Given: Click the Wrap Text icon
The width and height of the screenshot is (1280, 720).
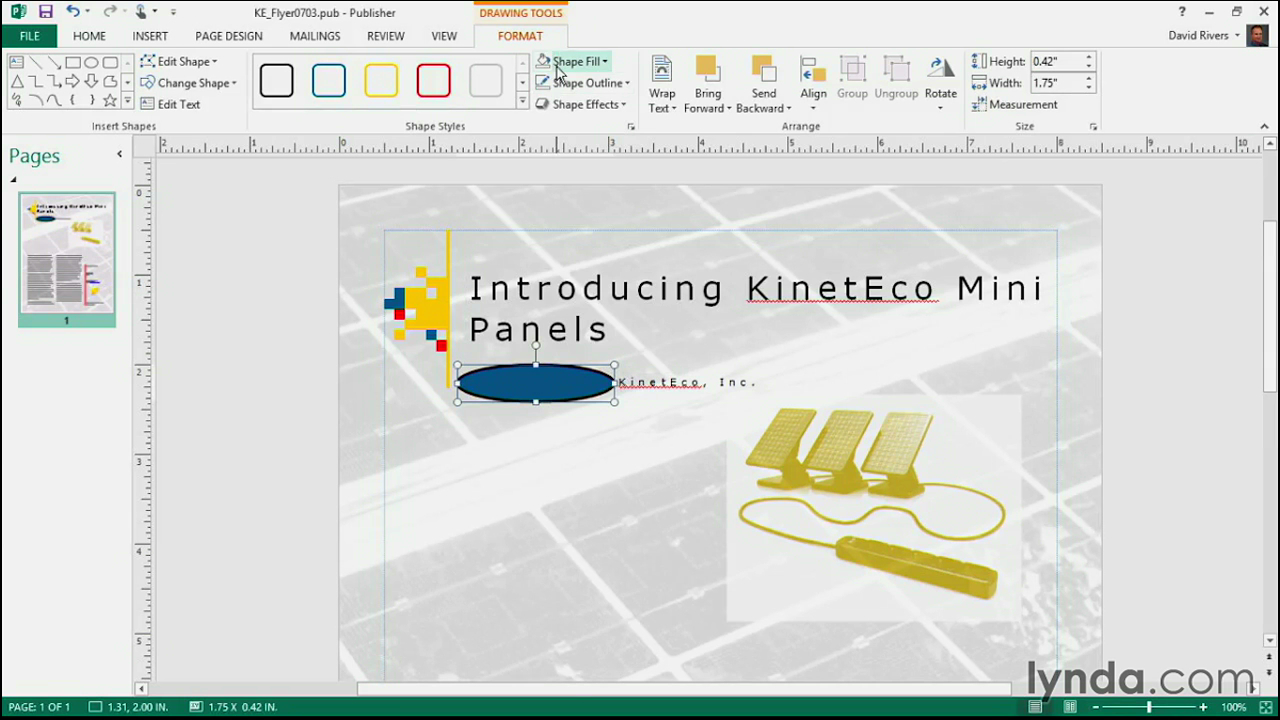Looking at the screenshot, I should tap(662, 68).
